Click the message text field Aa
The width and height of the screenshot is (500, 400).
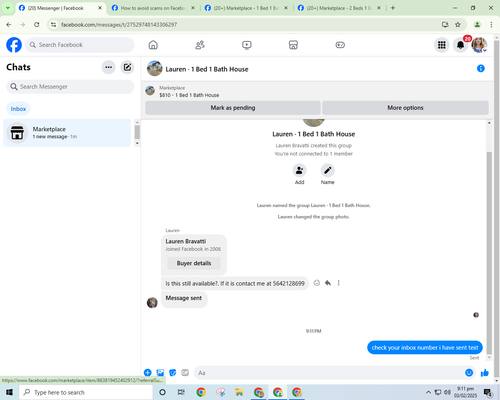click(x=328, y=373)
